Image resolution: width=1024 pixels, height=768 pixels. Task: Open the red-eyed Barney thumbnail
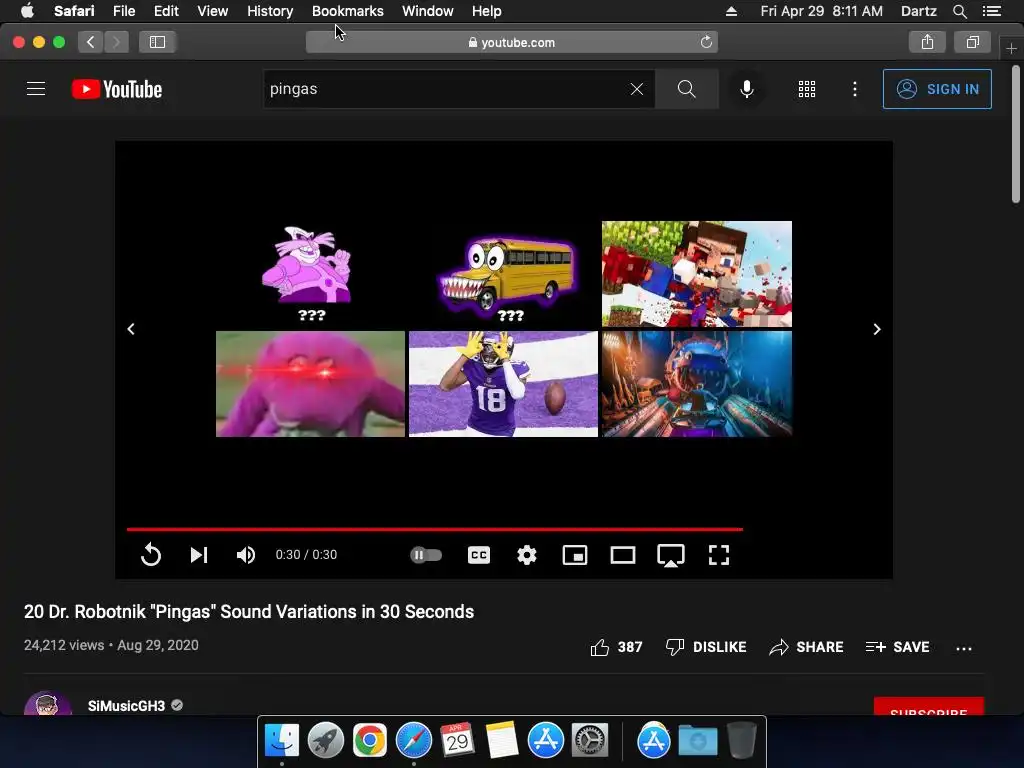click(310, 383)
